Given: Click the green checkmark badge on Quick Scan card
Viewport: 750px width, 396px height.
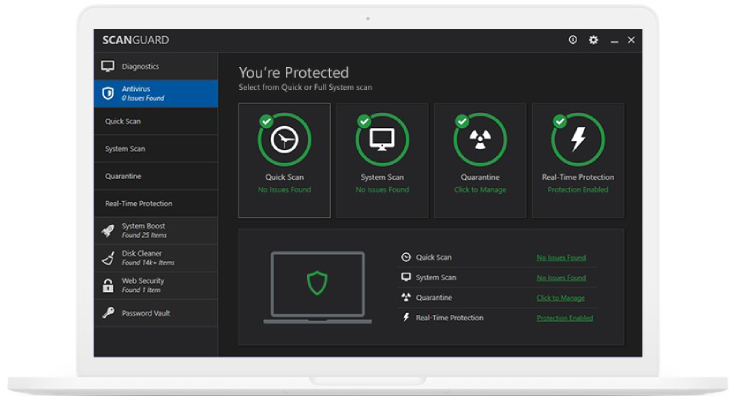Looking at the screenshot, I should [x=266, y=121].
